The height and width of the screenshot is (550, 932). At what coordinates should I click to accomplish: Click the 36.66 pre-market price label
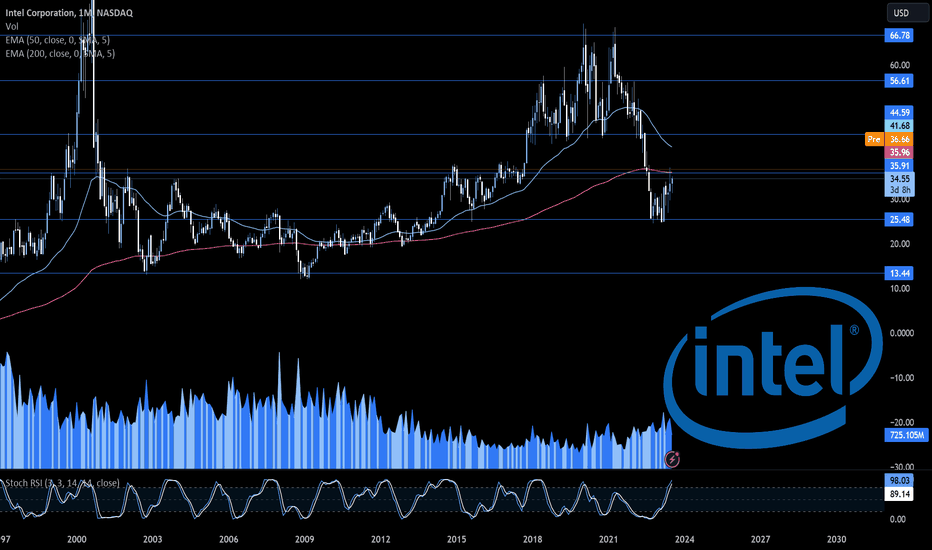pyautogui.click(x=899, y=139)
